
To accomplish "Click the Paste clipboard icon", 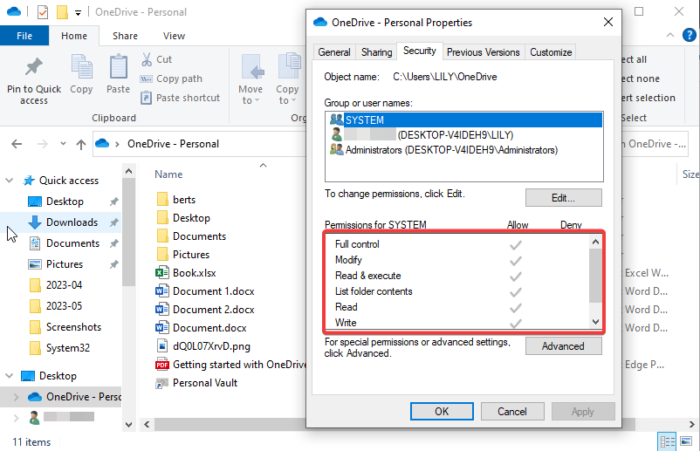I will click(x=118, y=68).
